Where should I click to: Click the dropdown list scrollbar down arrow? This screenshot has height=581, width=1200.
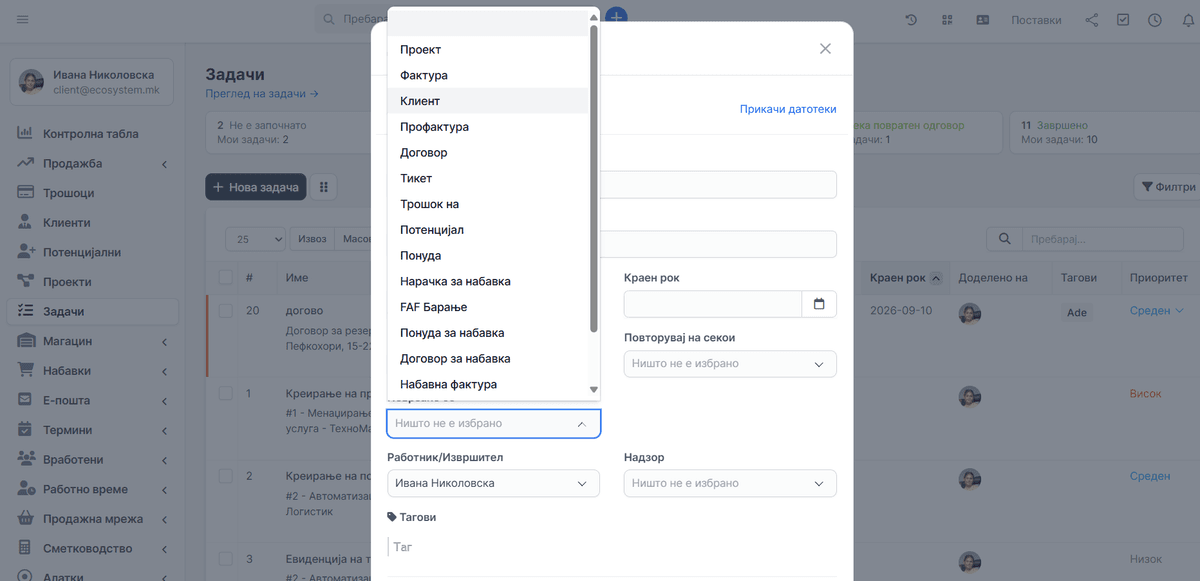click(594, 390)
